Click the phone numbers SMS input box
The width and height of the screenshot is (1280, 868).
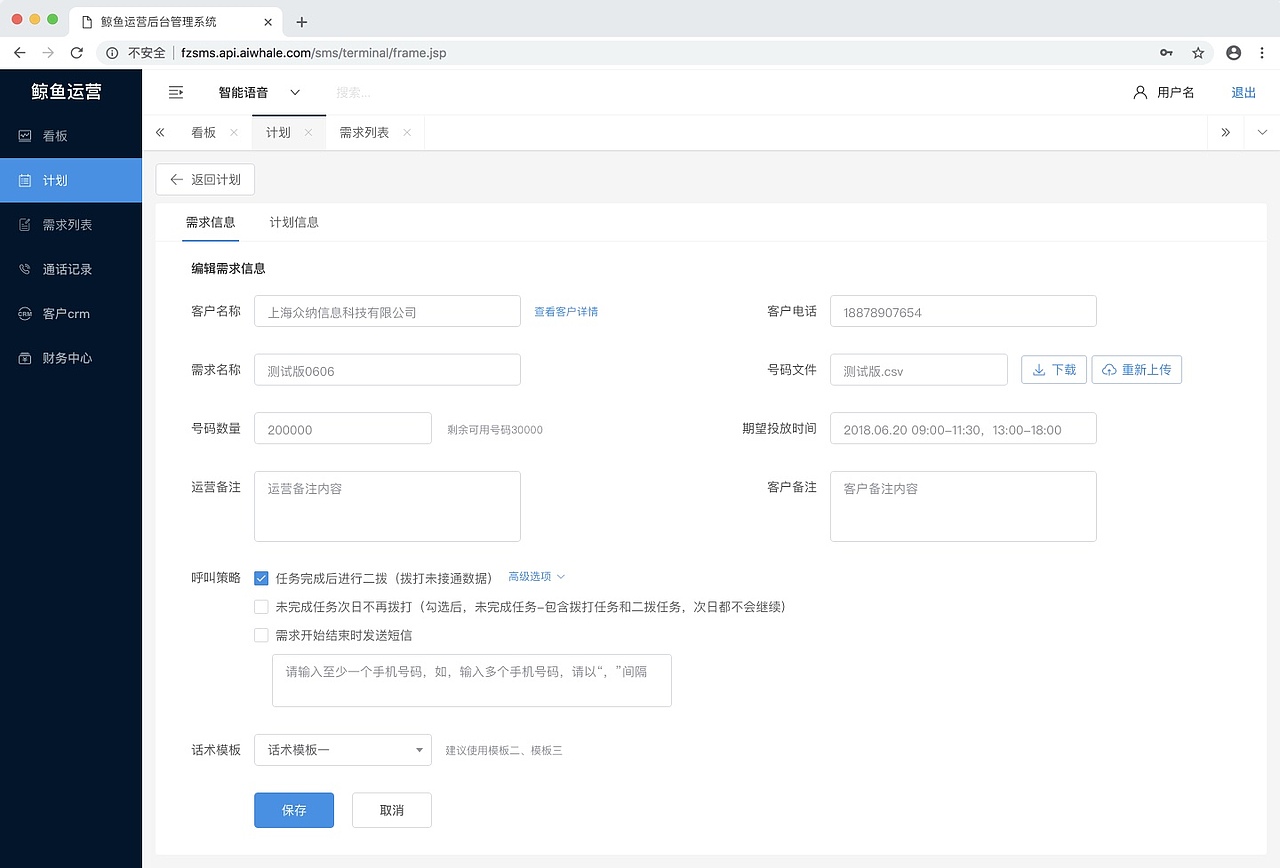(471, 680)
